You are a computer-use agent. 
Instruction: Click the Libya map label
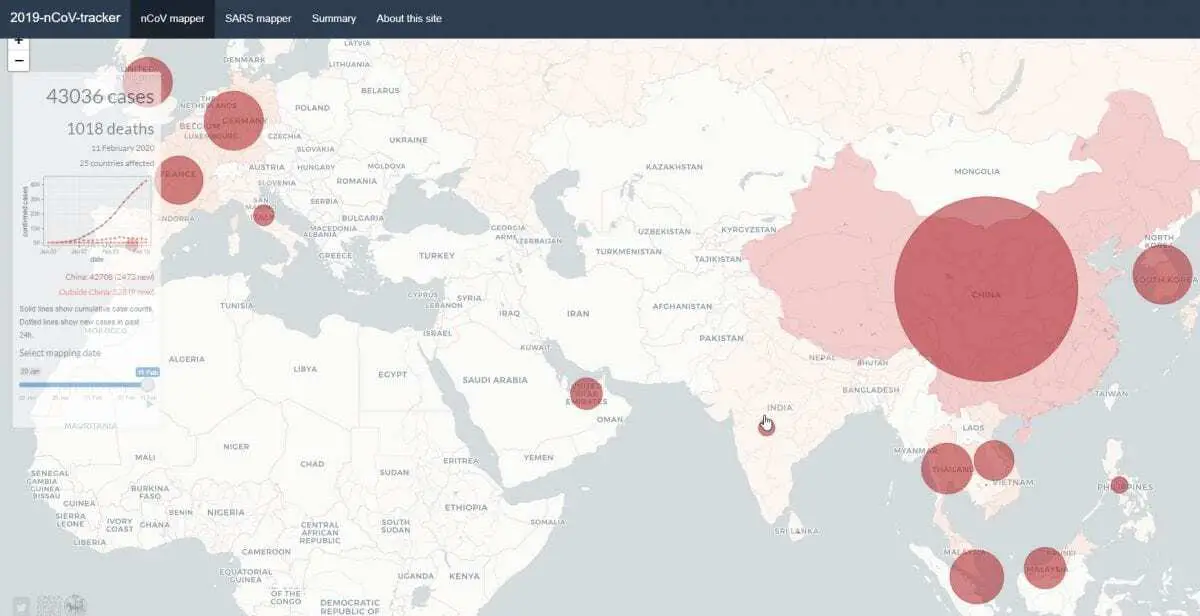[x=304, y=369]
